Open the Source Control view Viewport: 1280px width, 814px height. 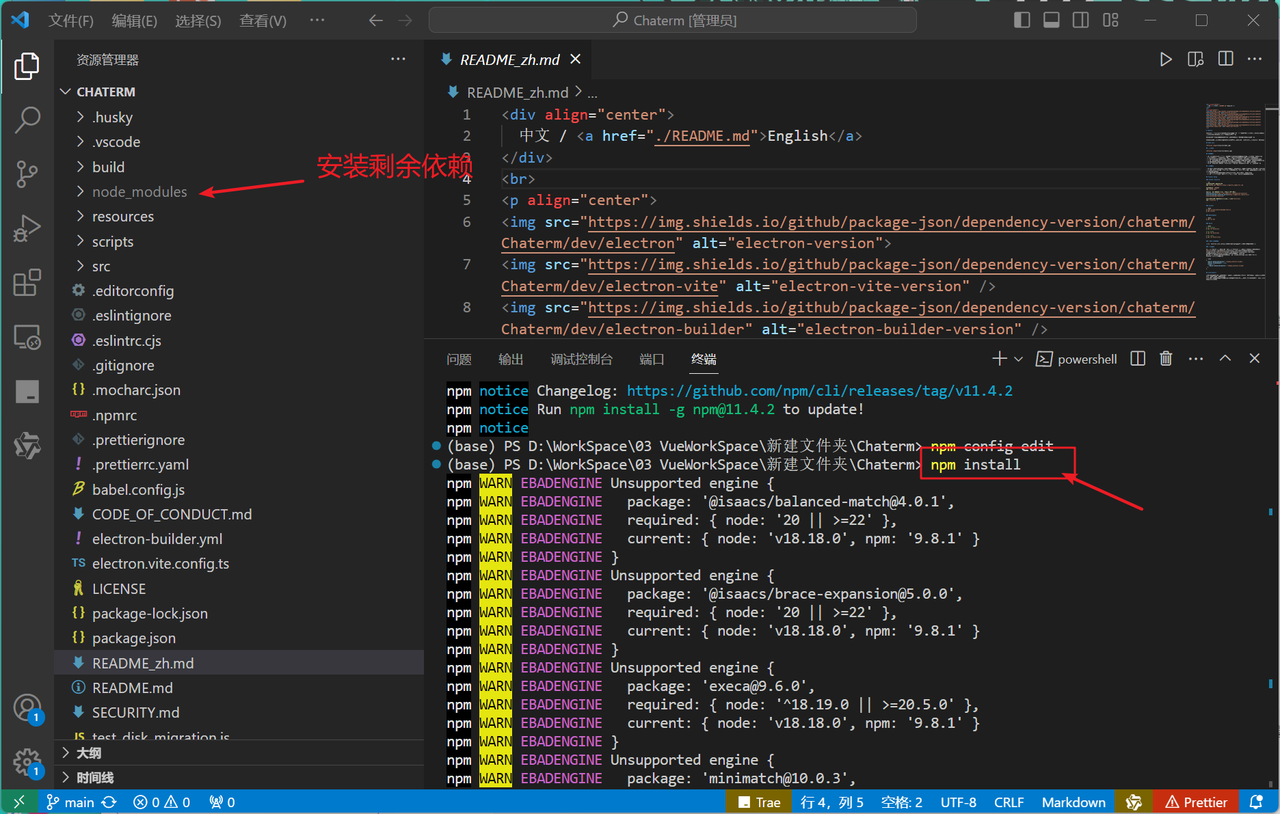27,174
